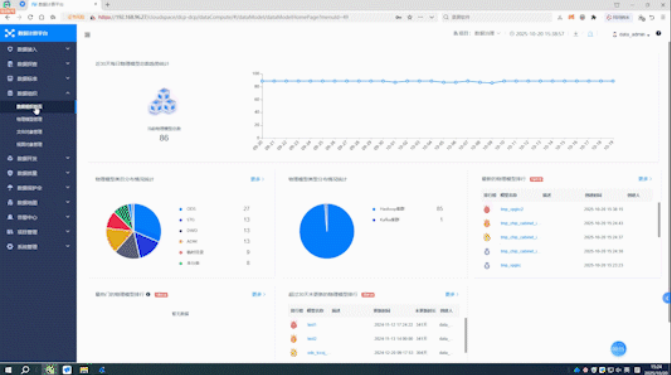The height and width of the screenshot is (375, 671).
Task: Click the blue document icon in page header
Action: pyautogui.click(x=590, y=34)
